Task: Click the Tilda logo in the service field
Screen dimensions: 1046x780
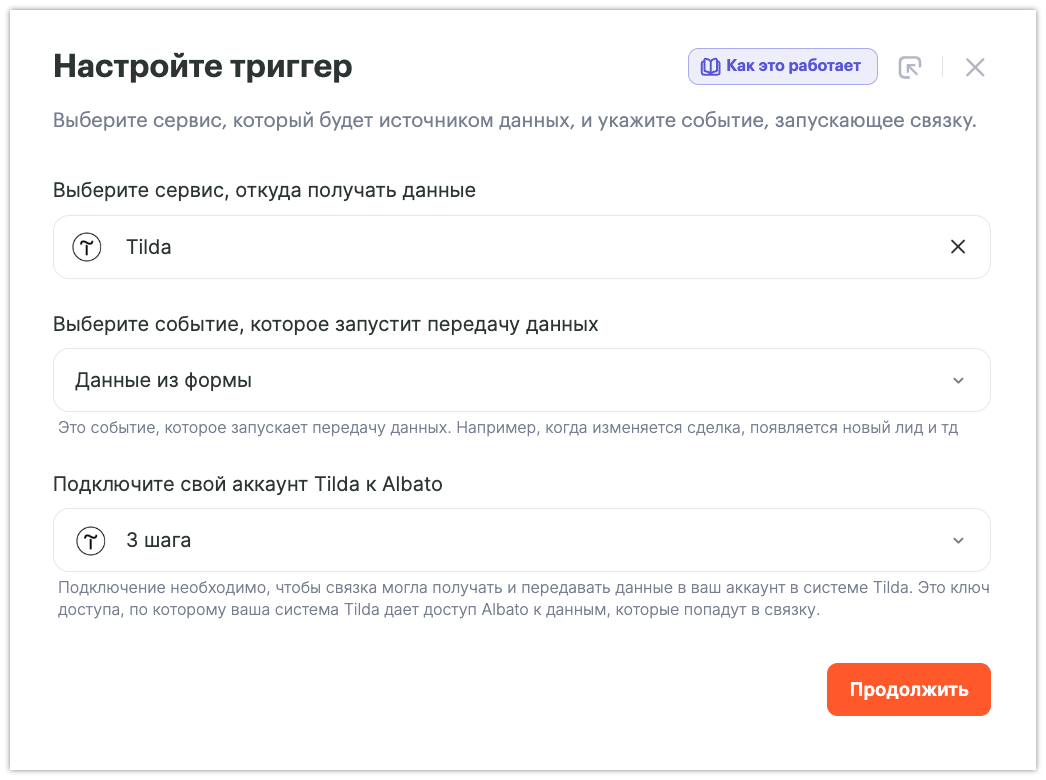Action: (88, 247)
